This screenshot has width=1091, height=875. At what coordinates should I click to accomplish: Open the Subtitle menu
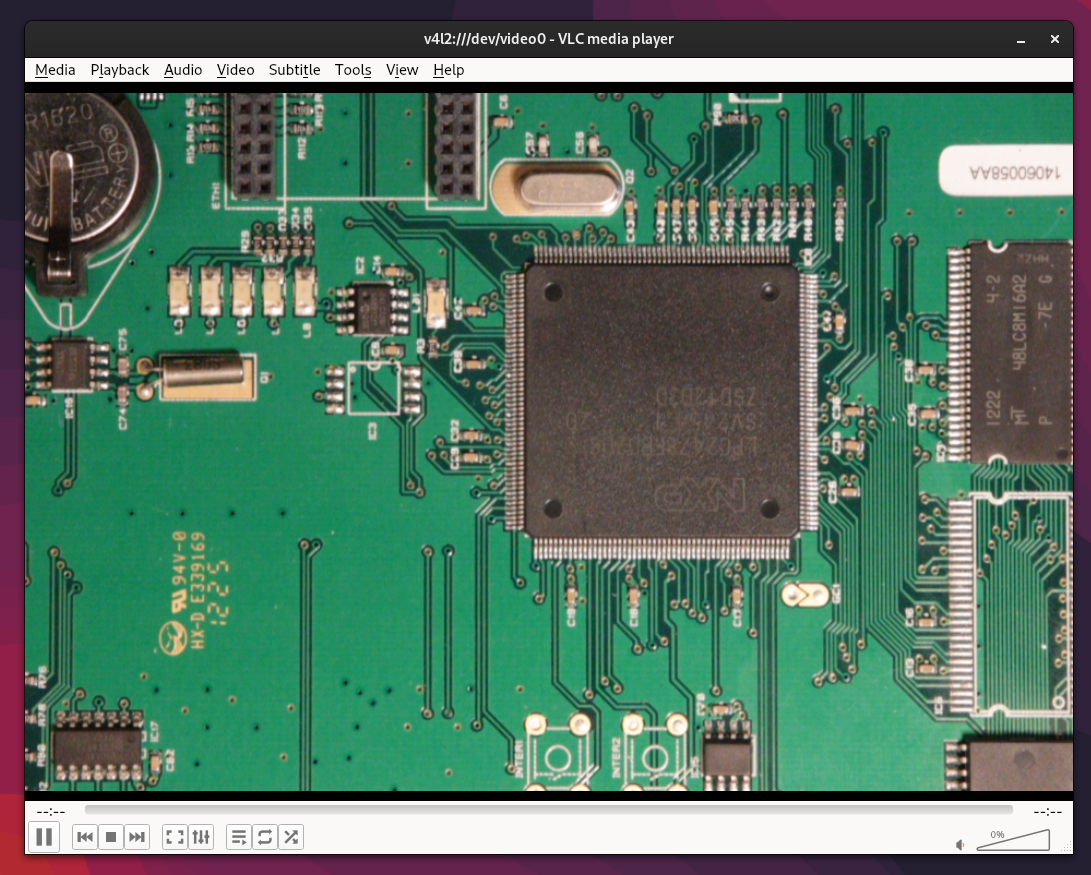pos(294,70)
